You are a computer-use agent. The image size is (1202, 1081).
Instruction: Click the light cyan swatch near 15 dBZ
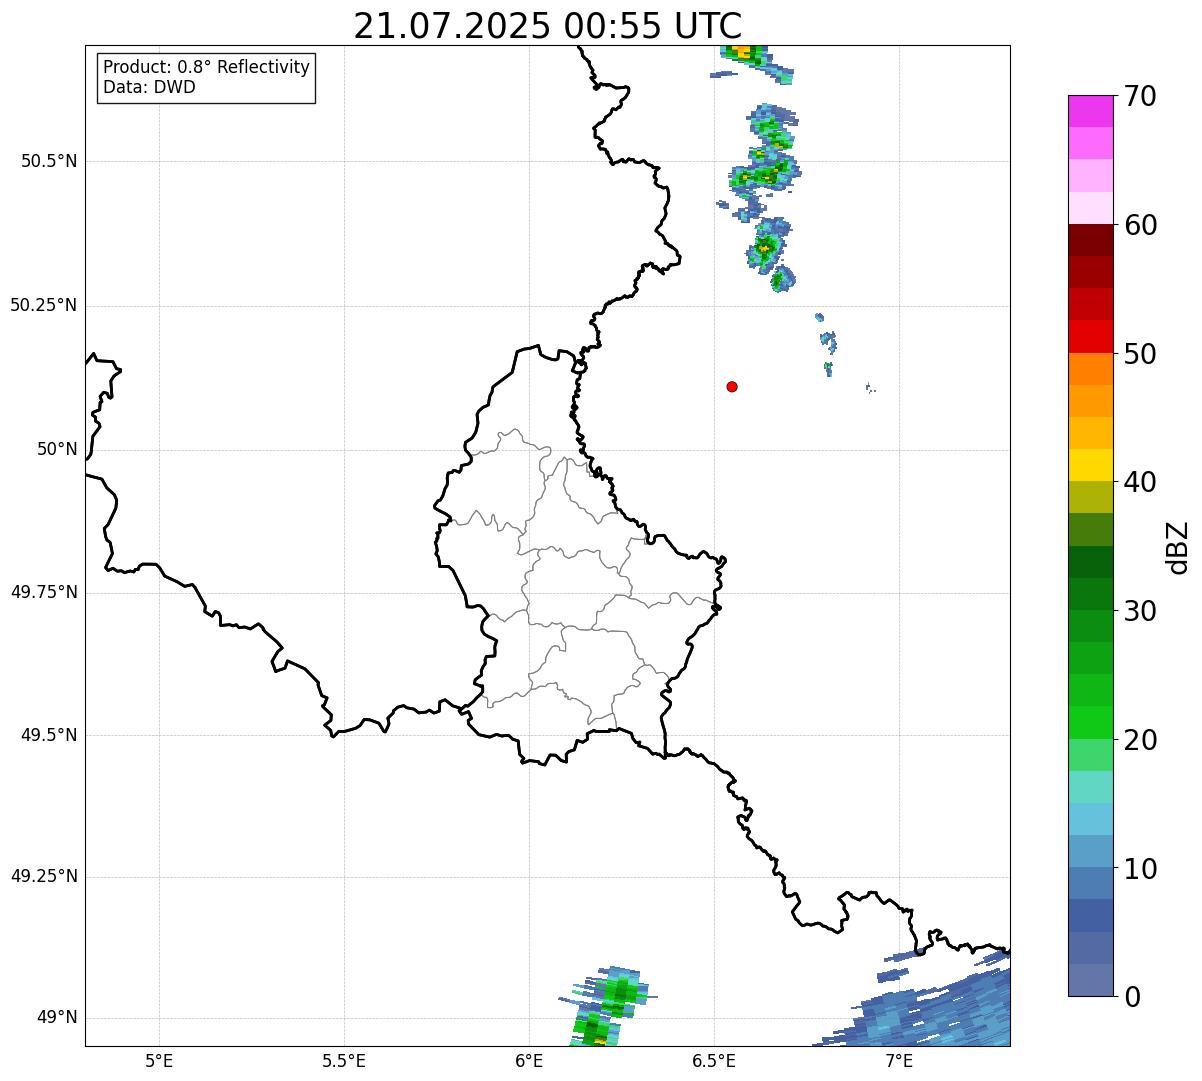(1090, 787)
